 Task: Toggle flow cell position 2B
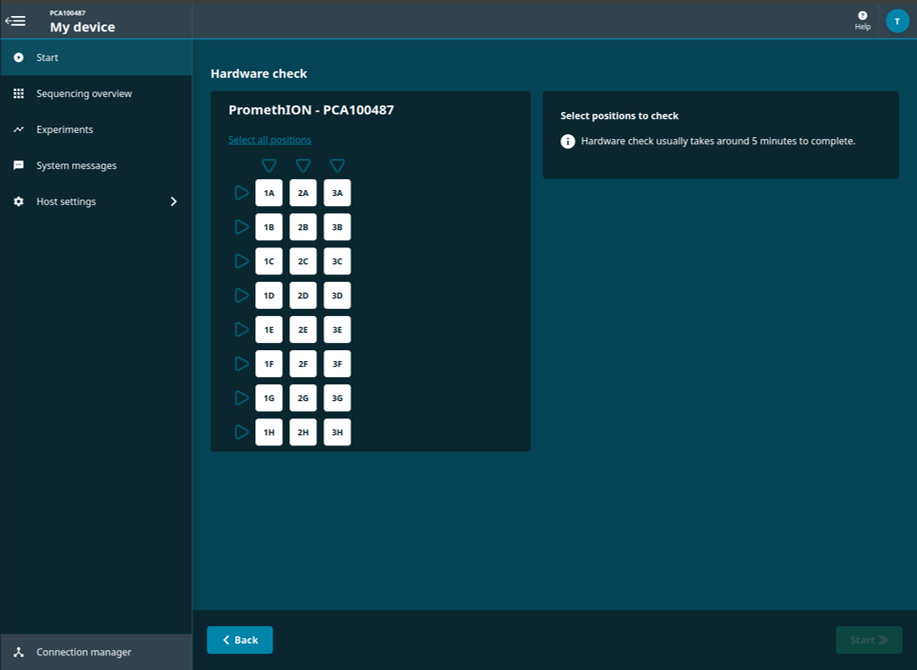[303, 227]
